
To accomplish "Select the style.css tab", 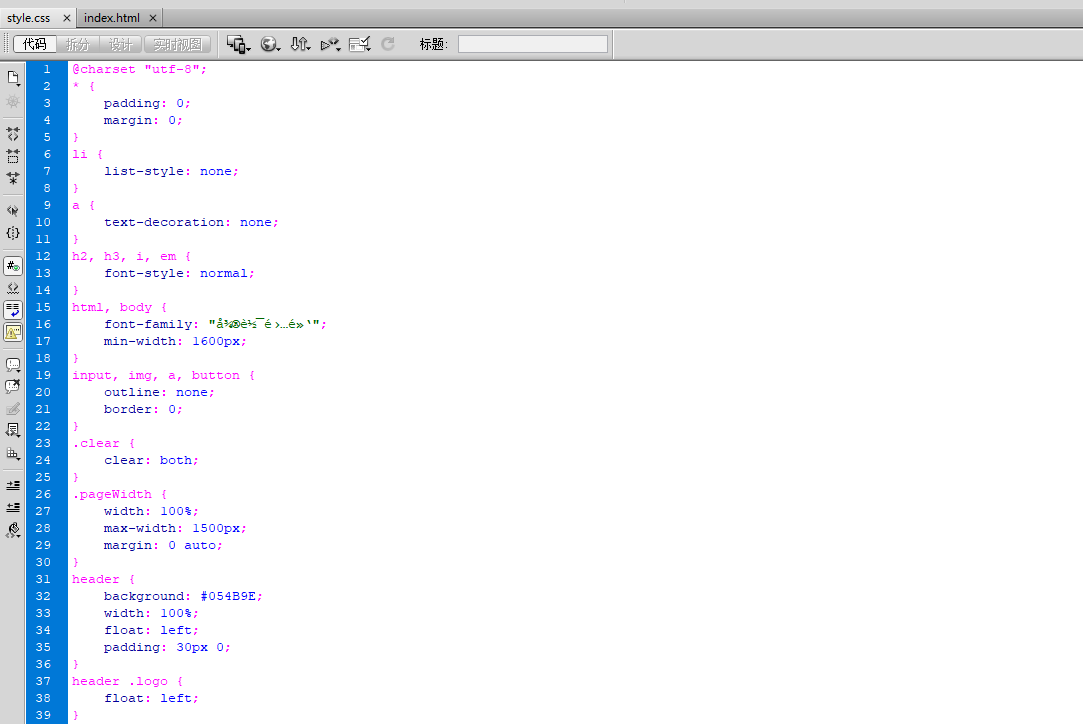I will 29,18.
